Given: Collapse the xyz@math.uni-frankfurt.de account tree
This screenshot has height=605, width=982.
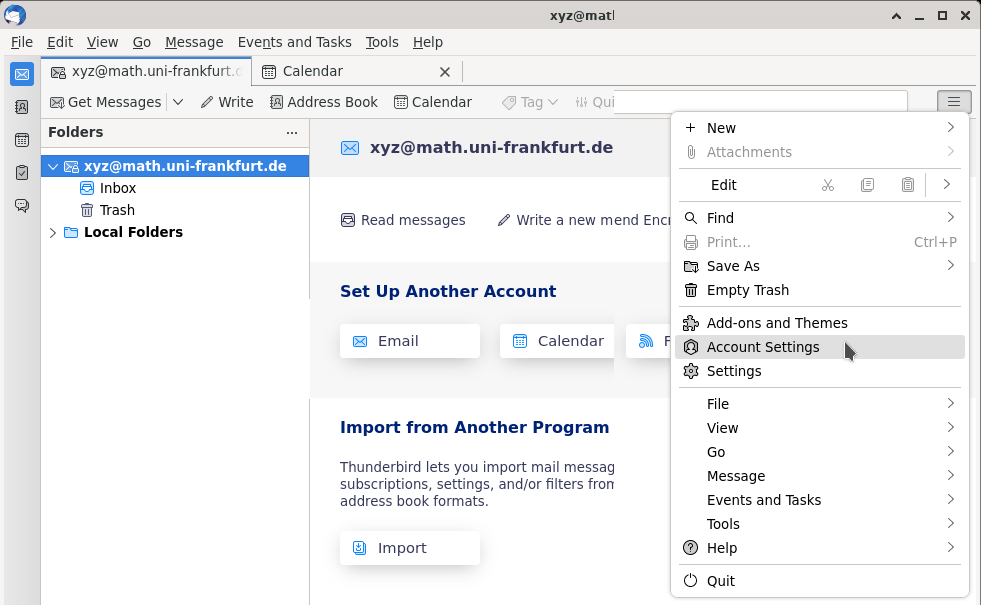Looking at the screenshot, I should click(53, 166).
